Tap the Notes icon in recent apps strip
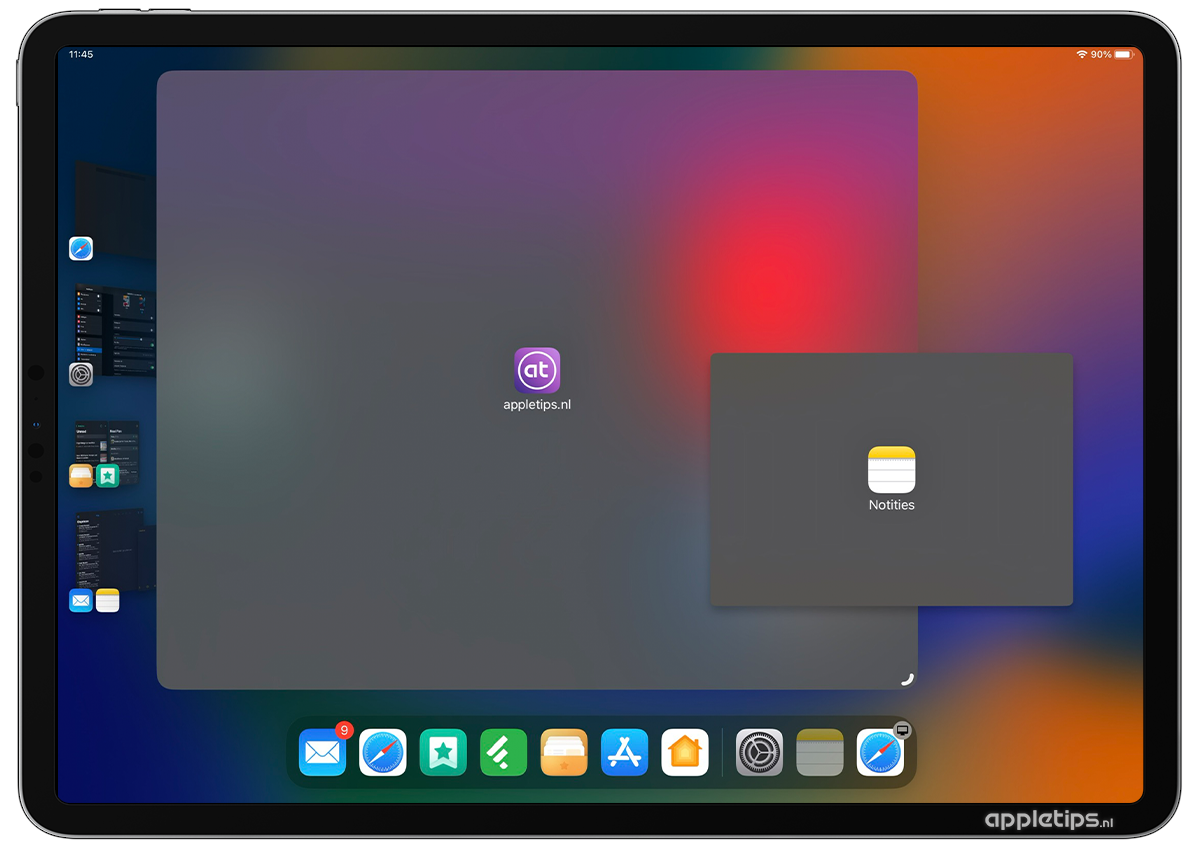 tap(107, 600)
